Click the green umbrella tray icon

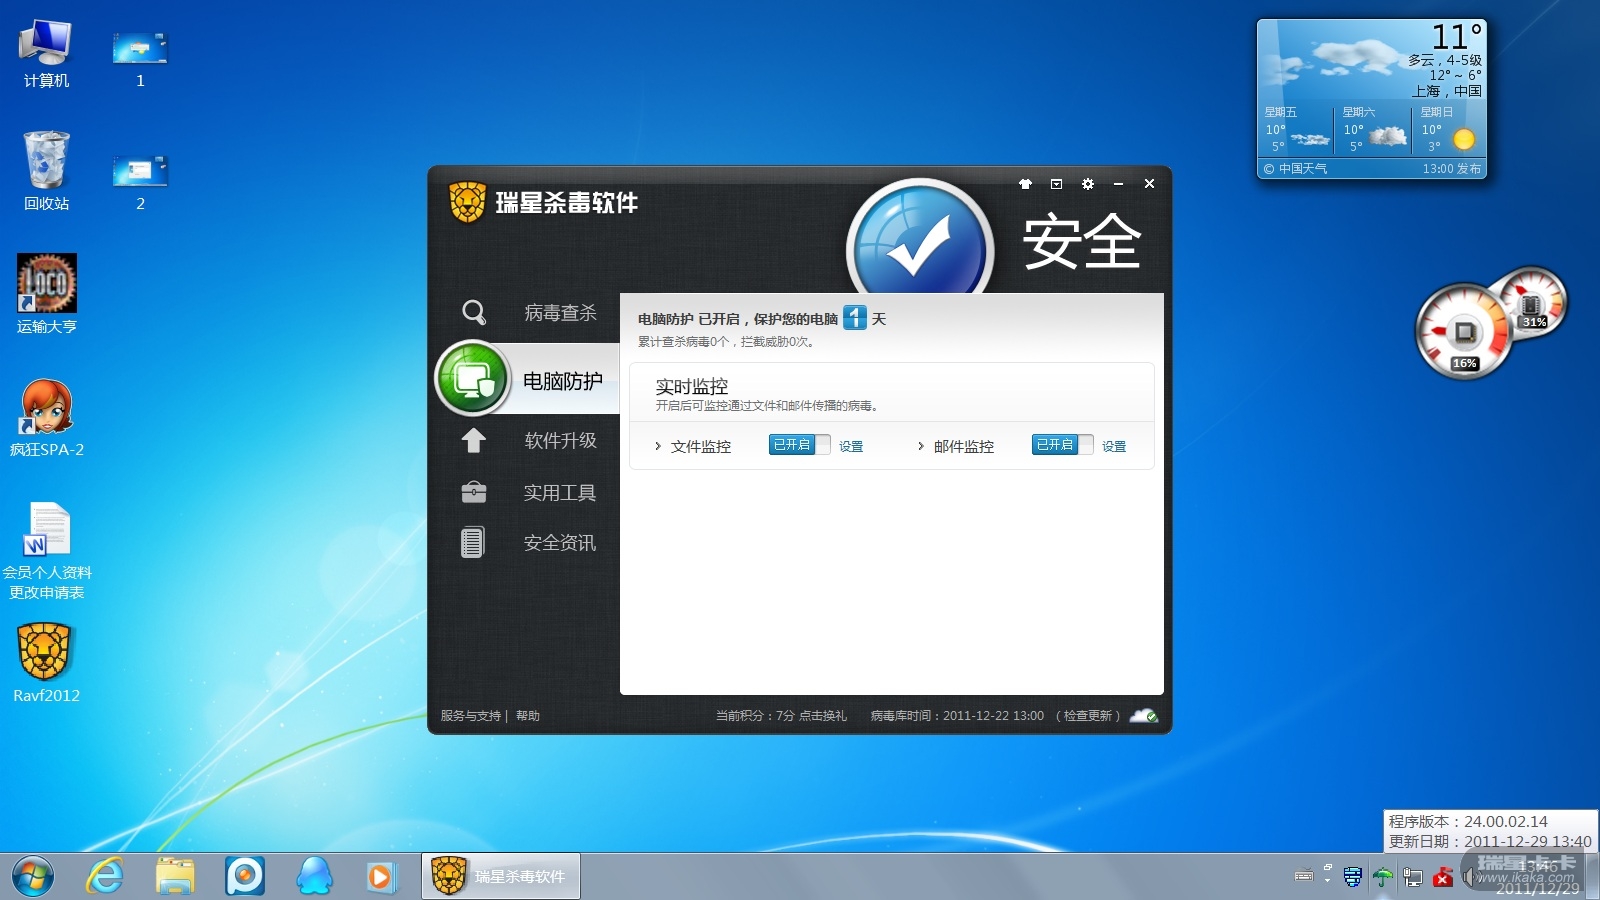(1383, 877)
